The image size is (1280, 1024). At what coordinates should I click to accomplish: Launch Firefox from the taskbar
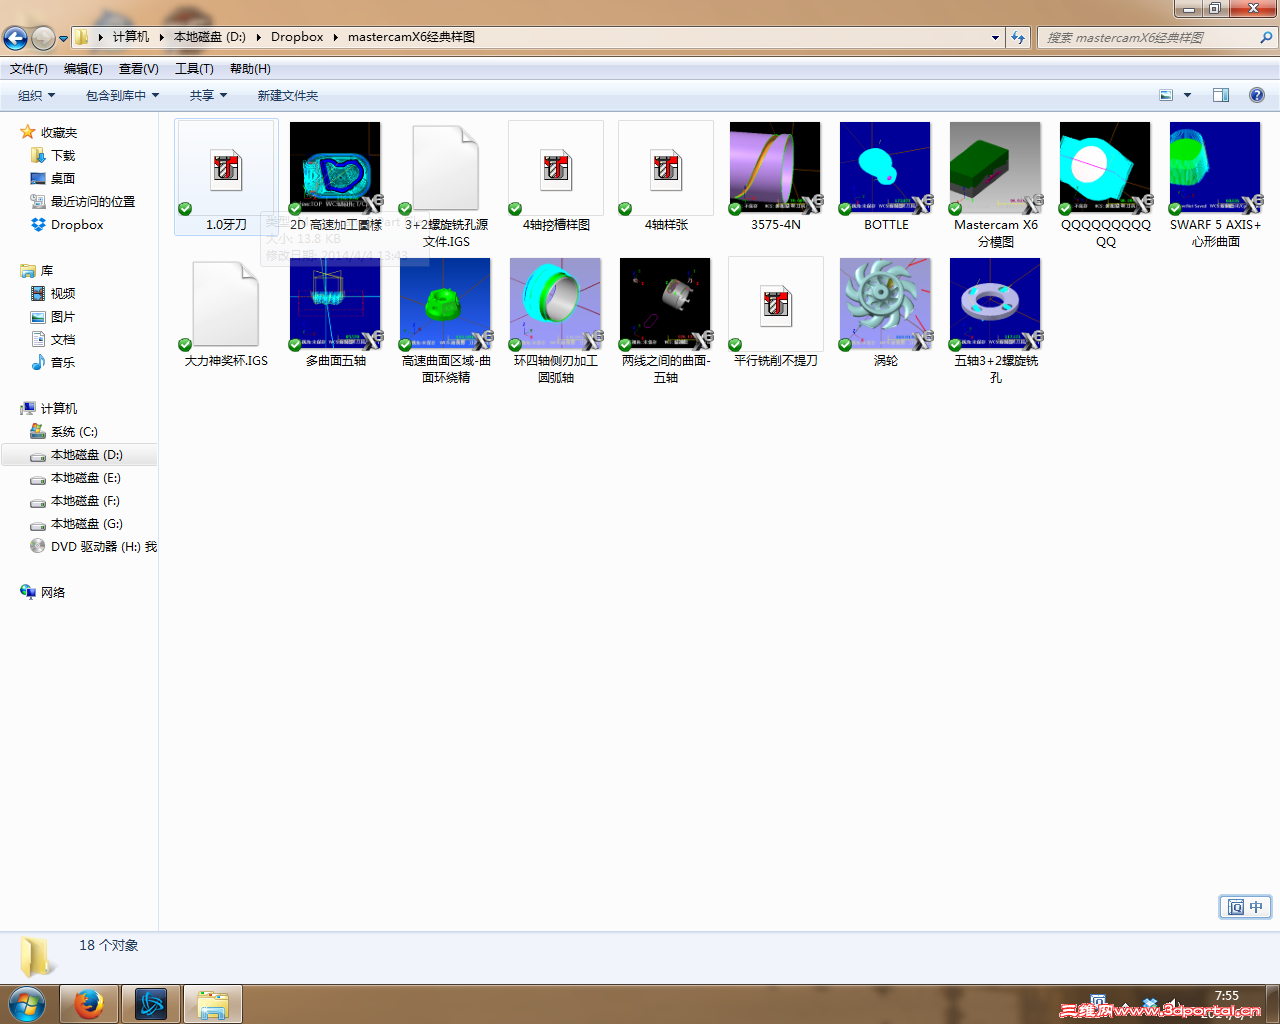[89, 1004]
